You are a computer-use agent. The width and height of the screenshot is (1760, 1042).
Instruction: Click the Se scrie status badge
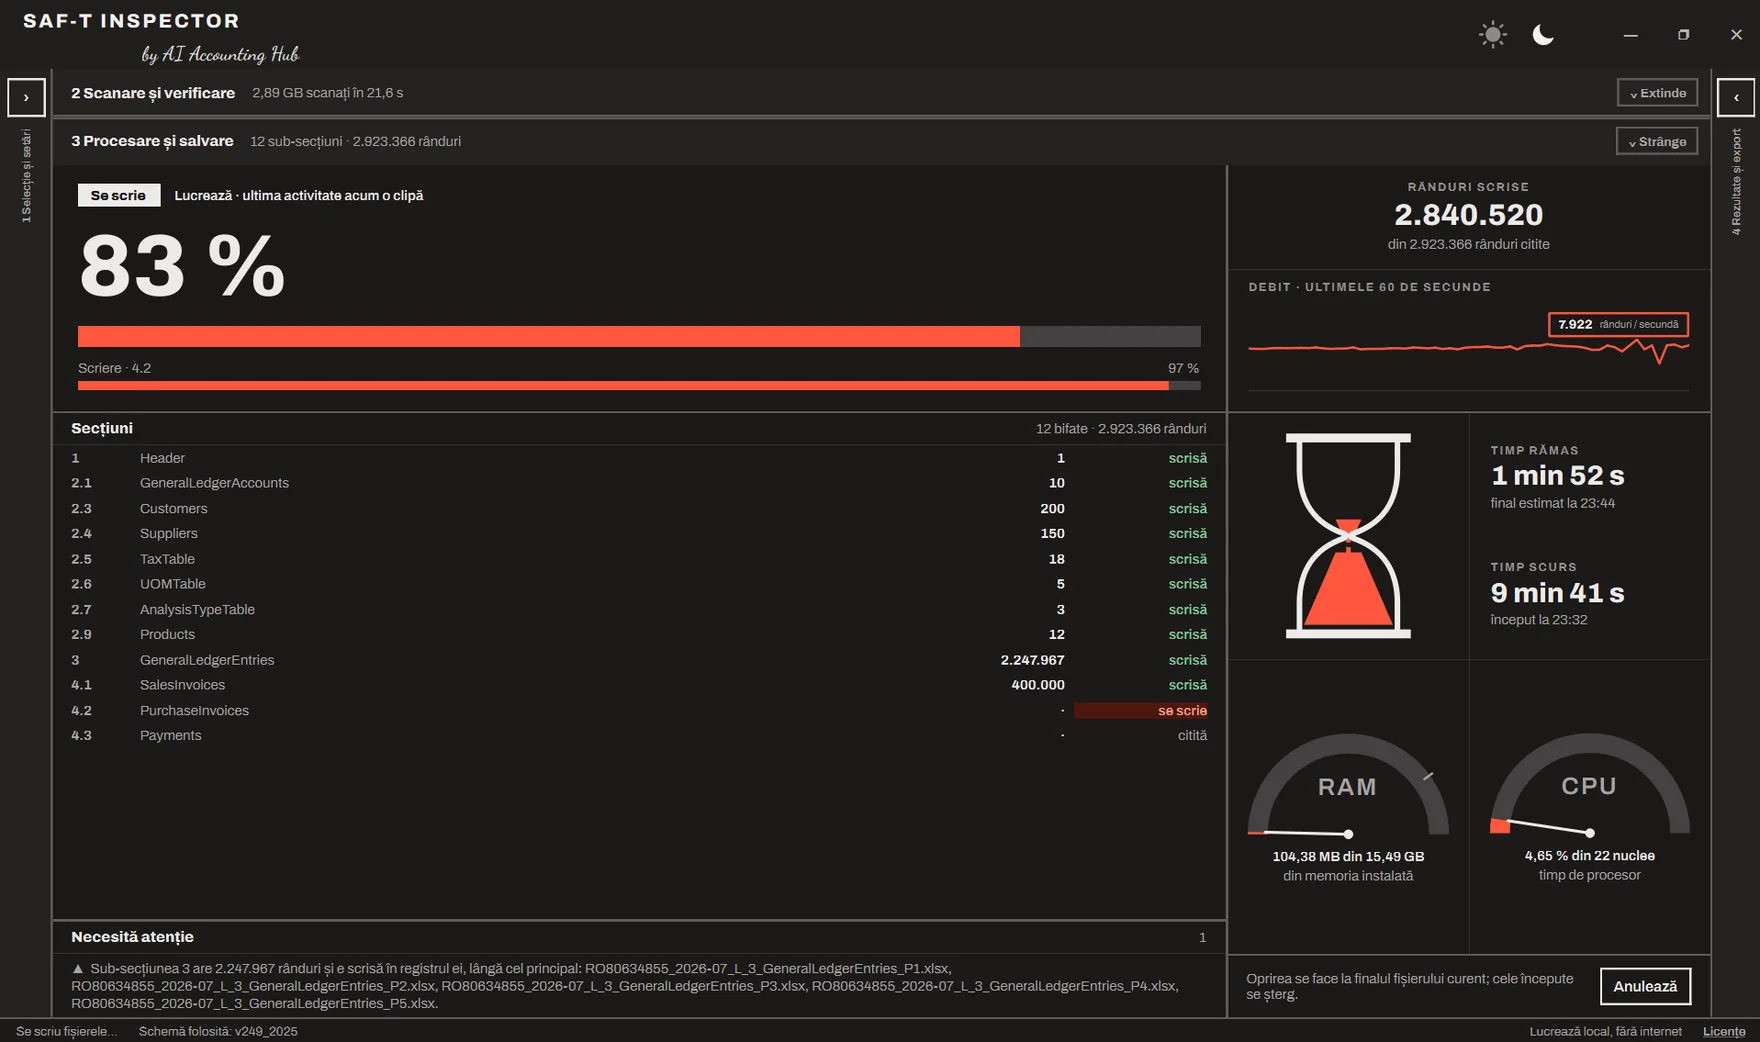[118, 196]
